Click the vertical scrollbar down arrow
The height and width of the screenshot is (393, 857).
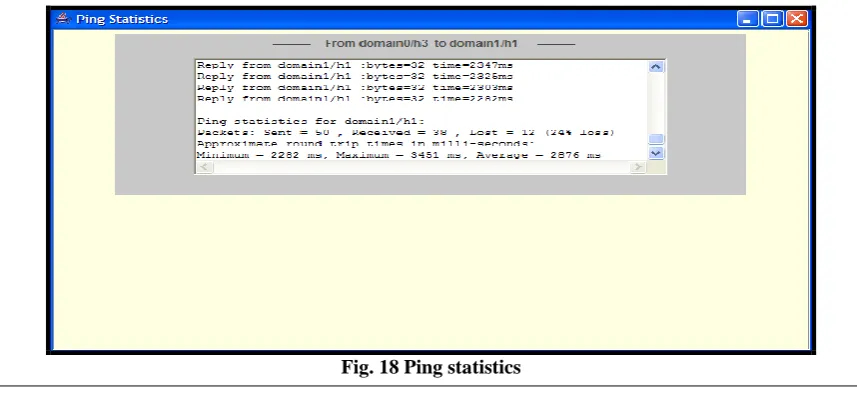pos(656,153)
